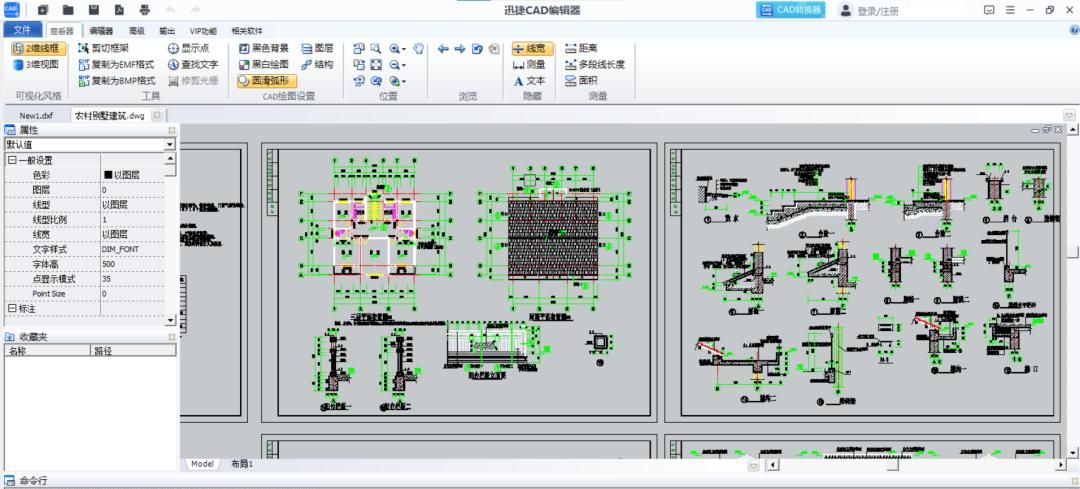Image resolution: width=1080 pixels, height=489 pixels.
Task: Click the 登录/注册 login link
Action: pos(868,10)
